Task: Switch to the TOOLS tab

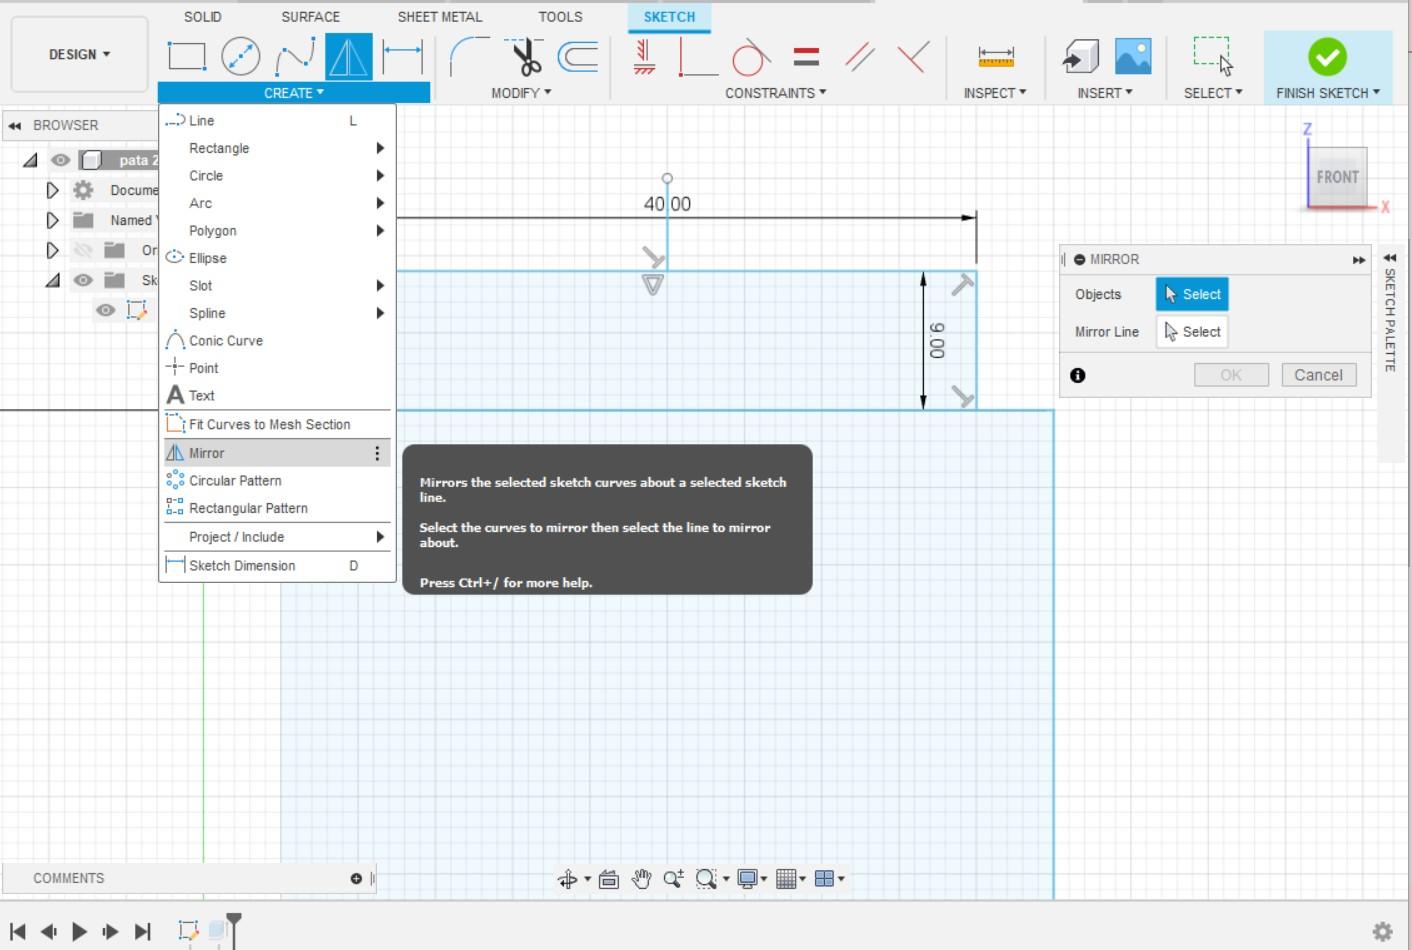Action: coord(560,17)
